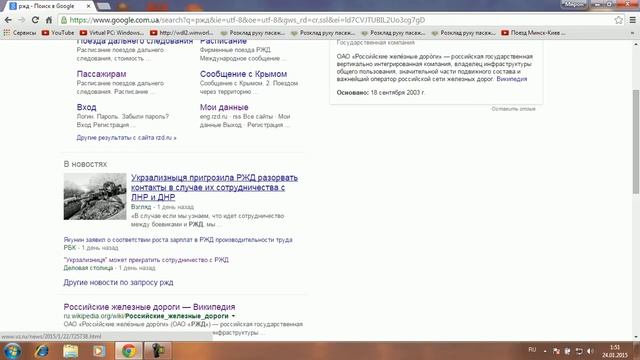Follow the Википедия link in knowledge panel
The width and height of the screenshot is (640, 360).
pos(511,79)
